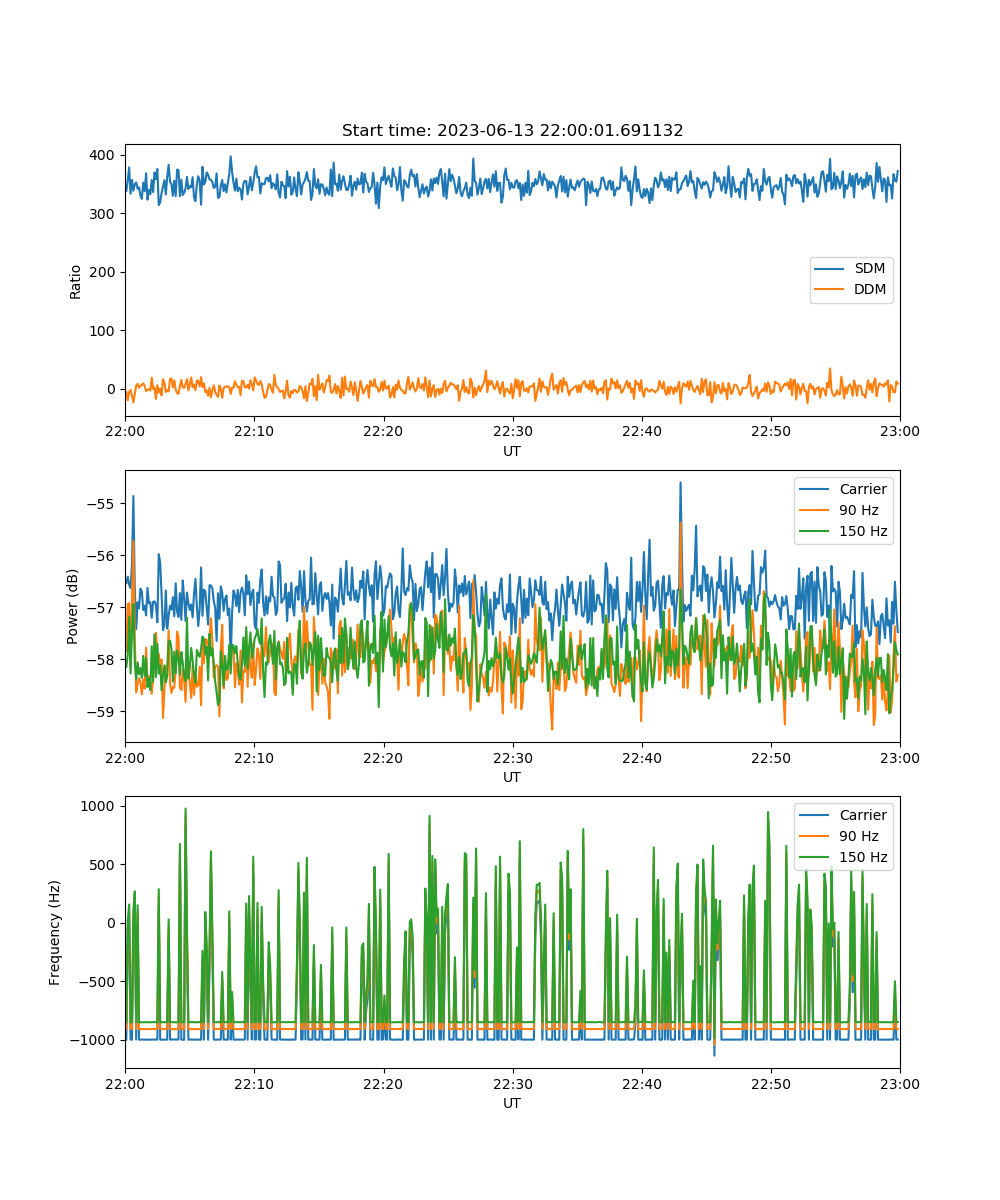Click the Ratio y-axis label
Viewport: 1000px width, 1200px height.
point(76,281)
